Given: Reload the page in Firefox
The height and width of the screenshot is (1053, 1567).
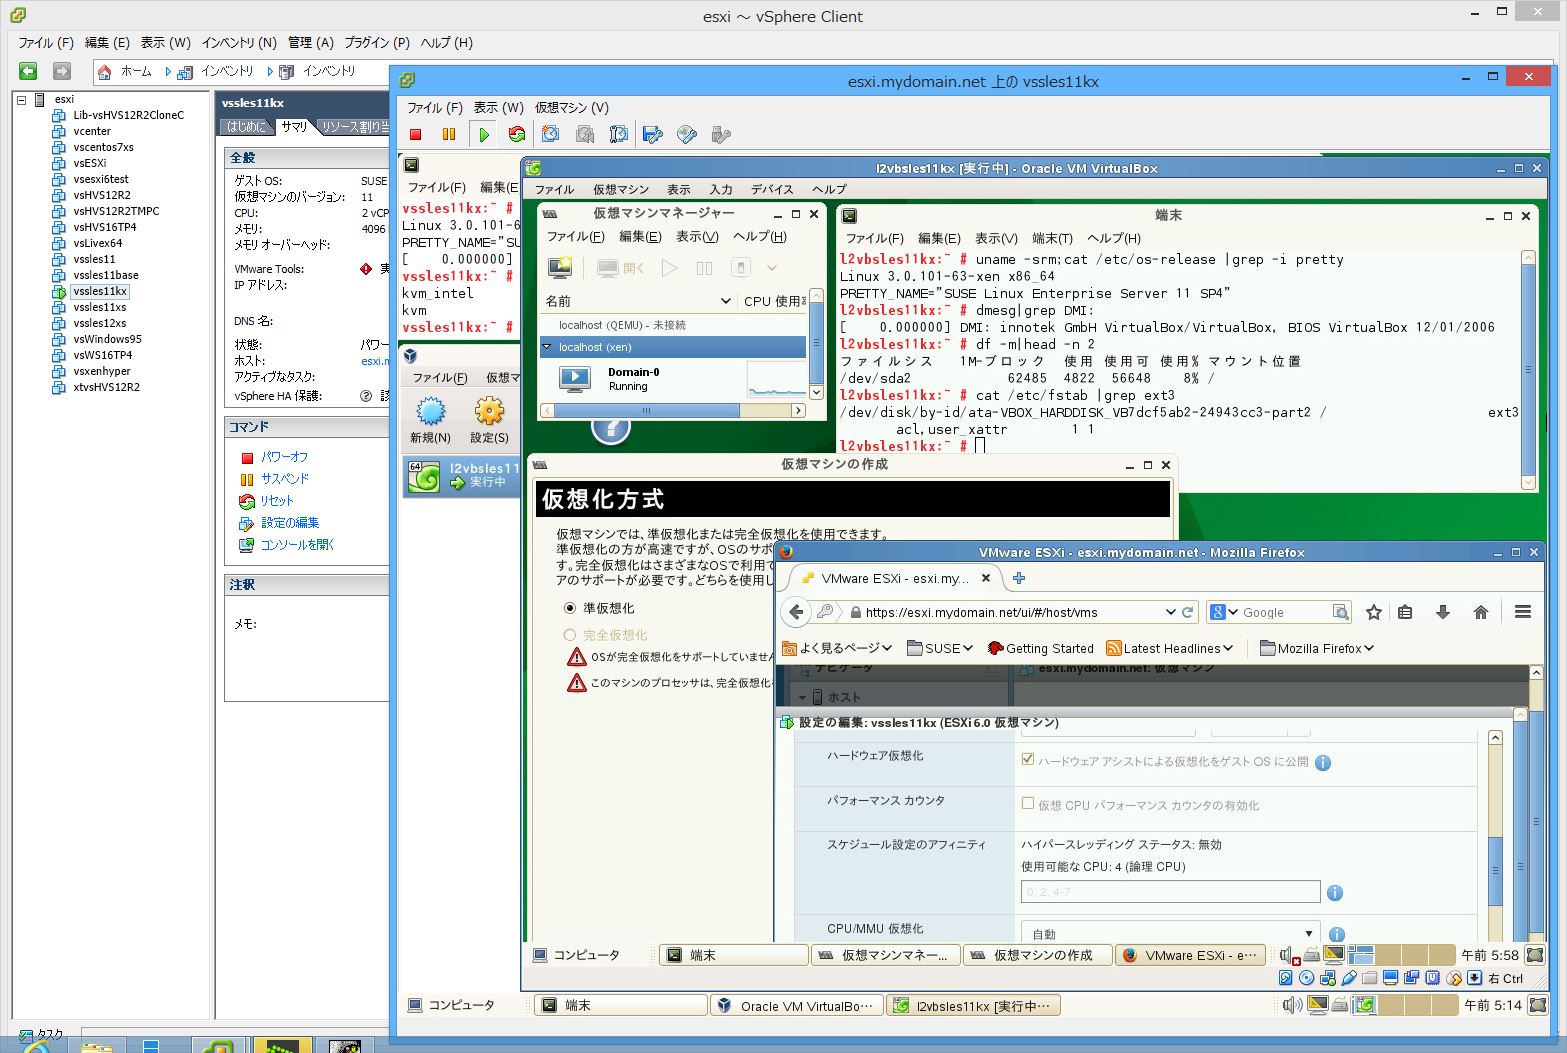Looking at the screenshot, I should [x=1188, y=612].
